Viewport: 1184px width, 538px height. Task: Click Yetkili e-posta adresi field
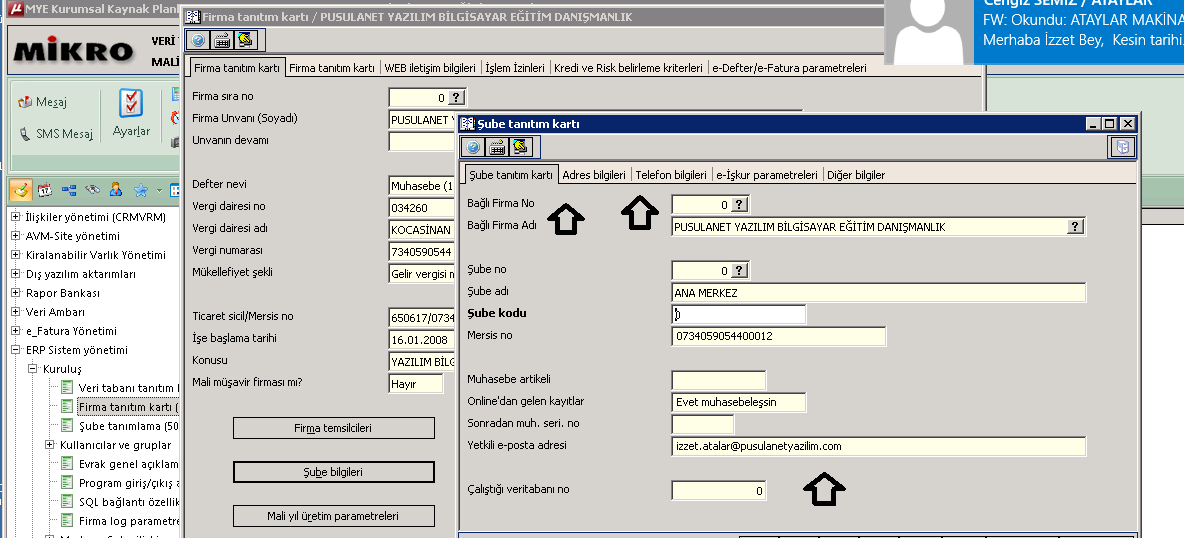pyautogui.click(x=878, y=446)
